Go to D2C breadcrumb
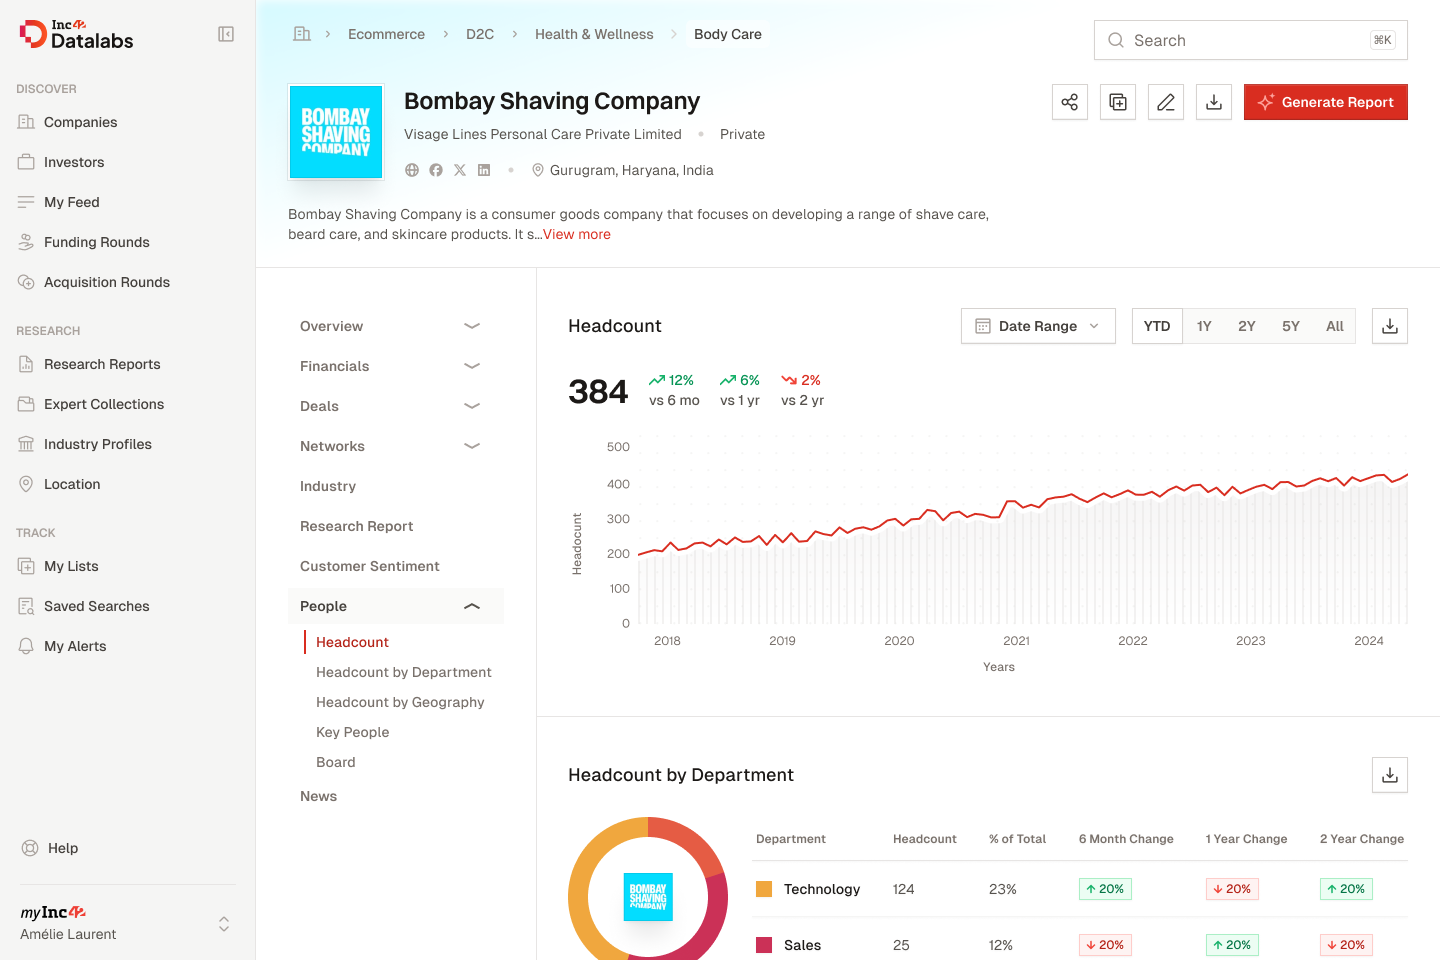1440x960 pixels. pyautogui.click(x=480, y=34)
